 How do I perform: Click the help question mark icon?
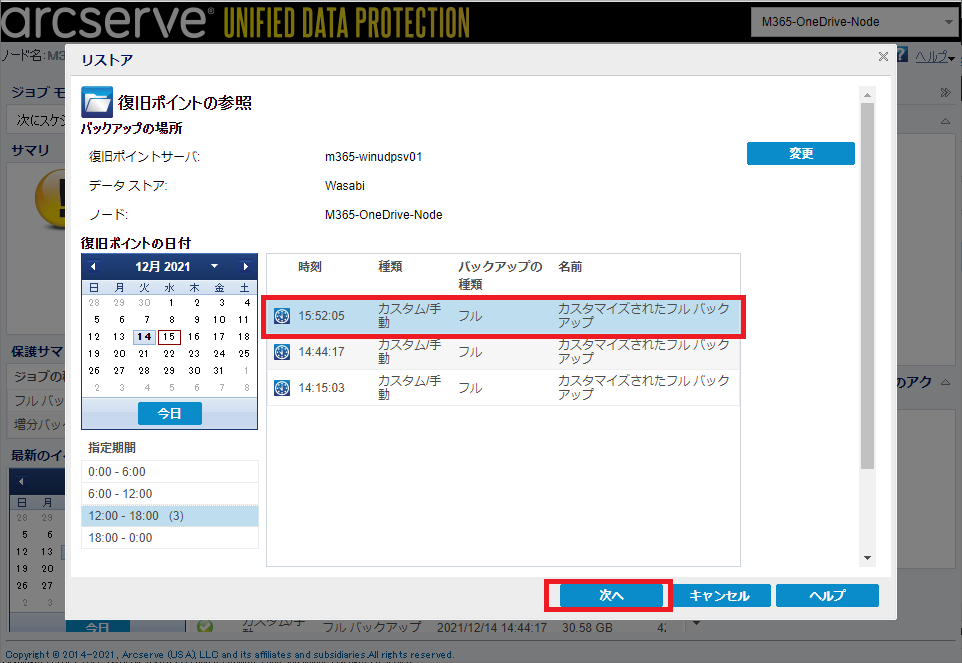pos(902,55)
